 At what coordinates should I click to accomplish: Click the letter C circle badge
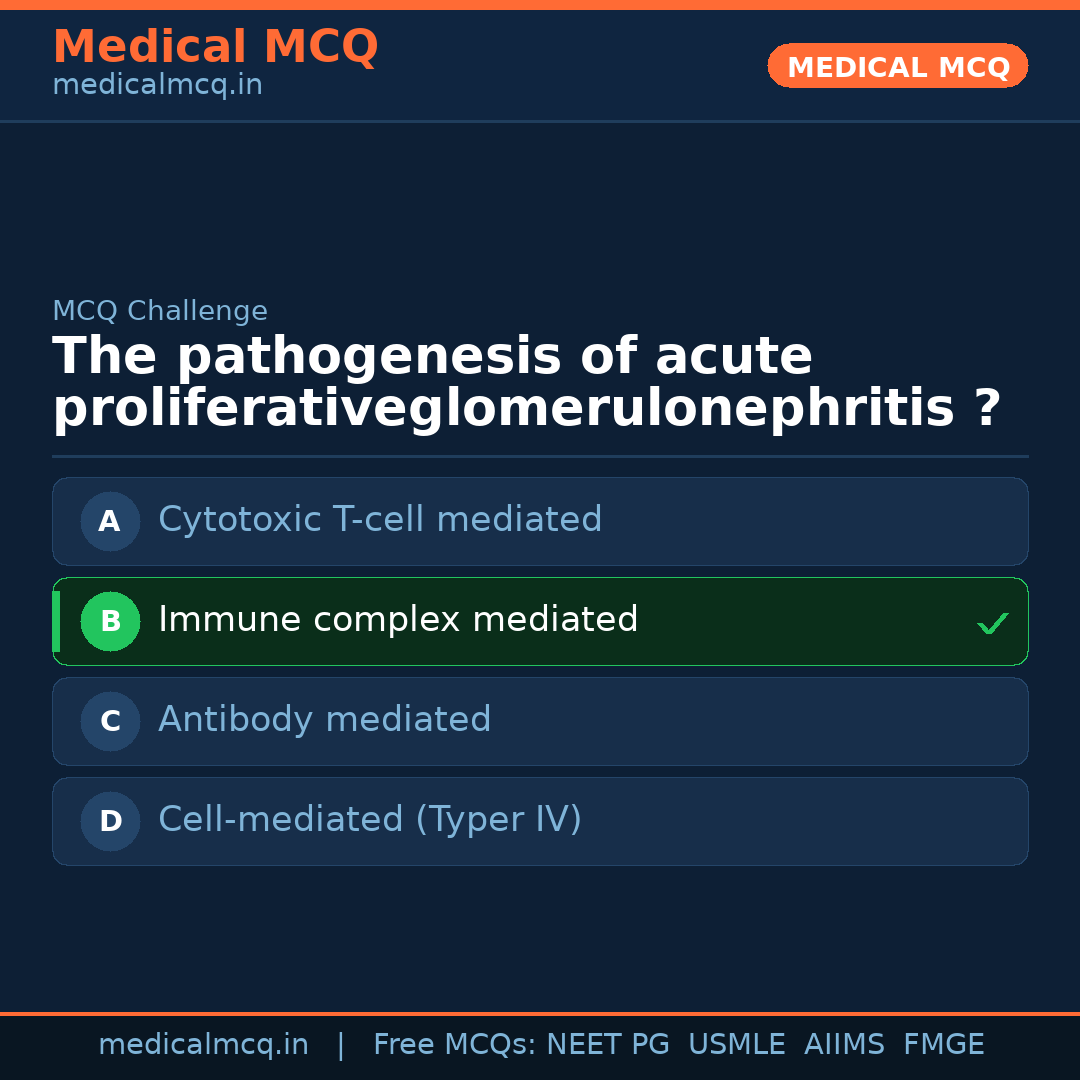[110, 721]
